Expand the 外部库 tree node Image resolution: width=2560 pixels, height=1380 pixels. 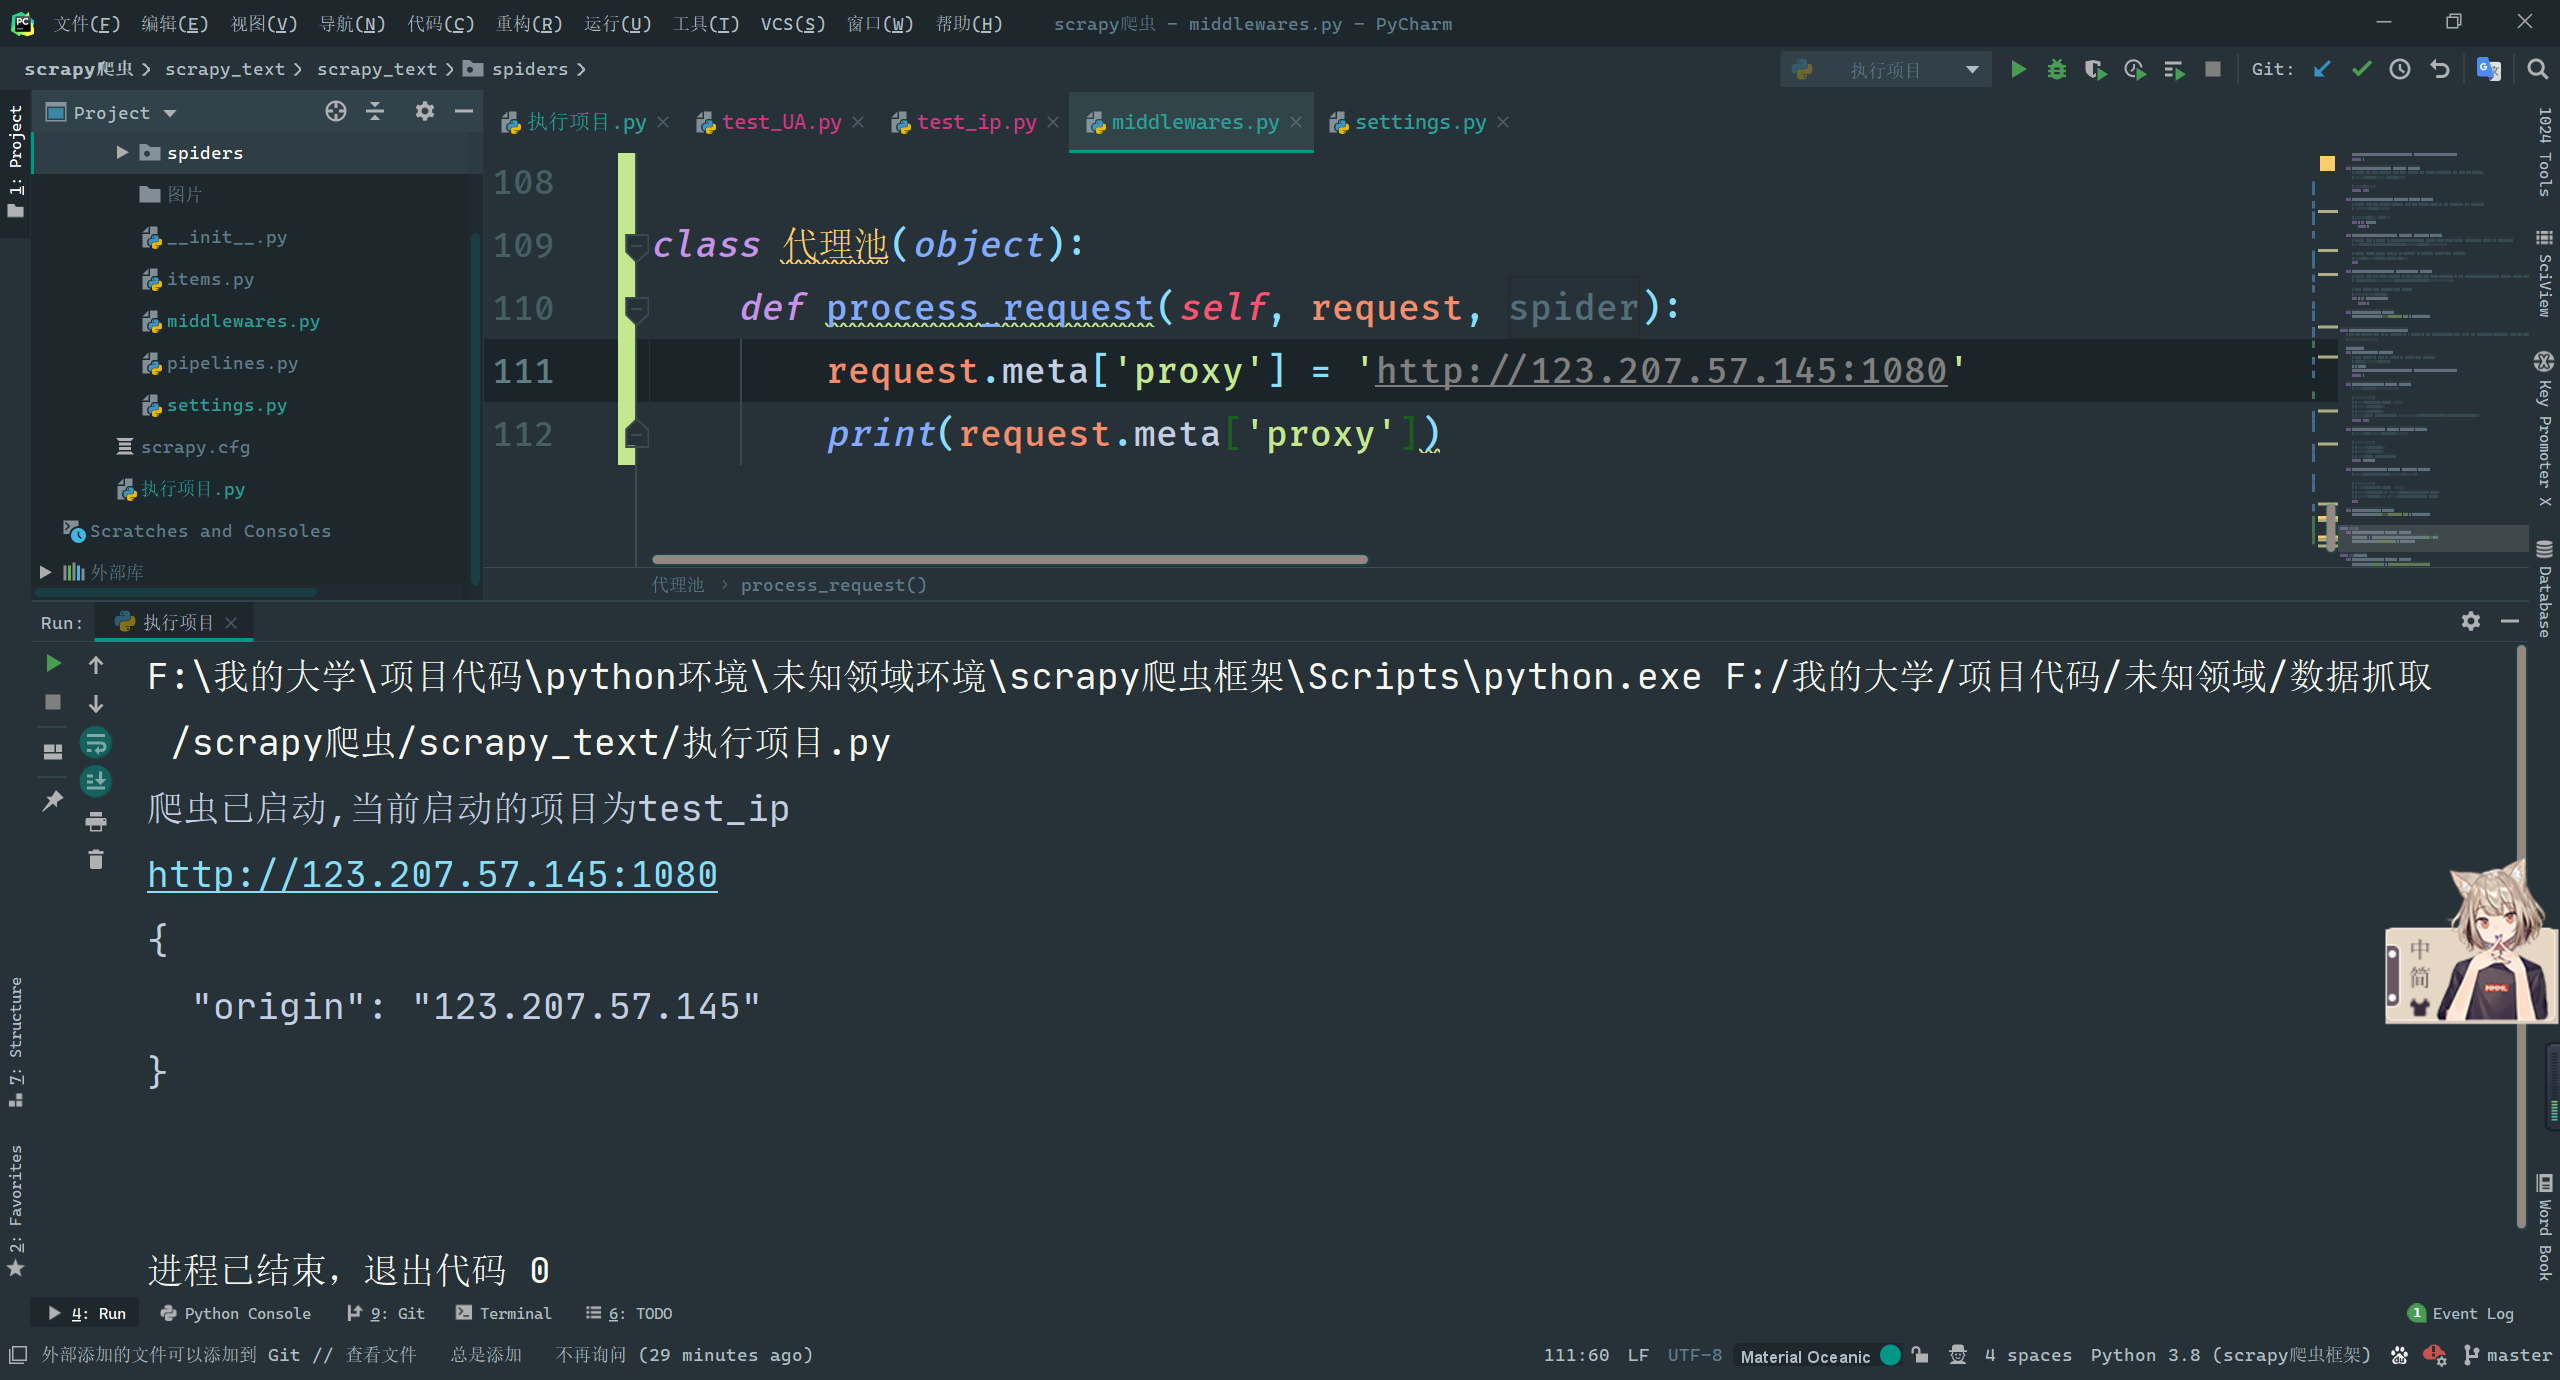[45, 572]
